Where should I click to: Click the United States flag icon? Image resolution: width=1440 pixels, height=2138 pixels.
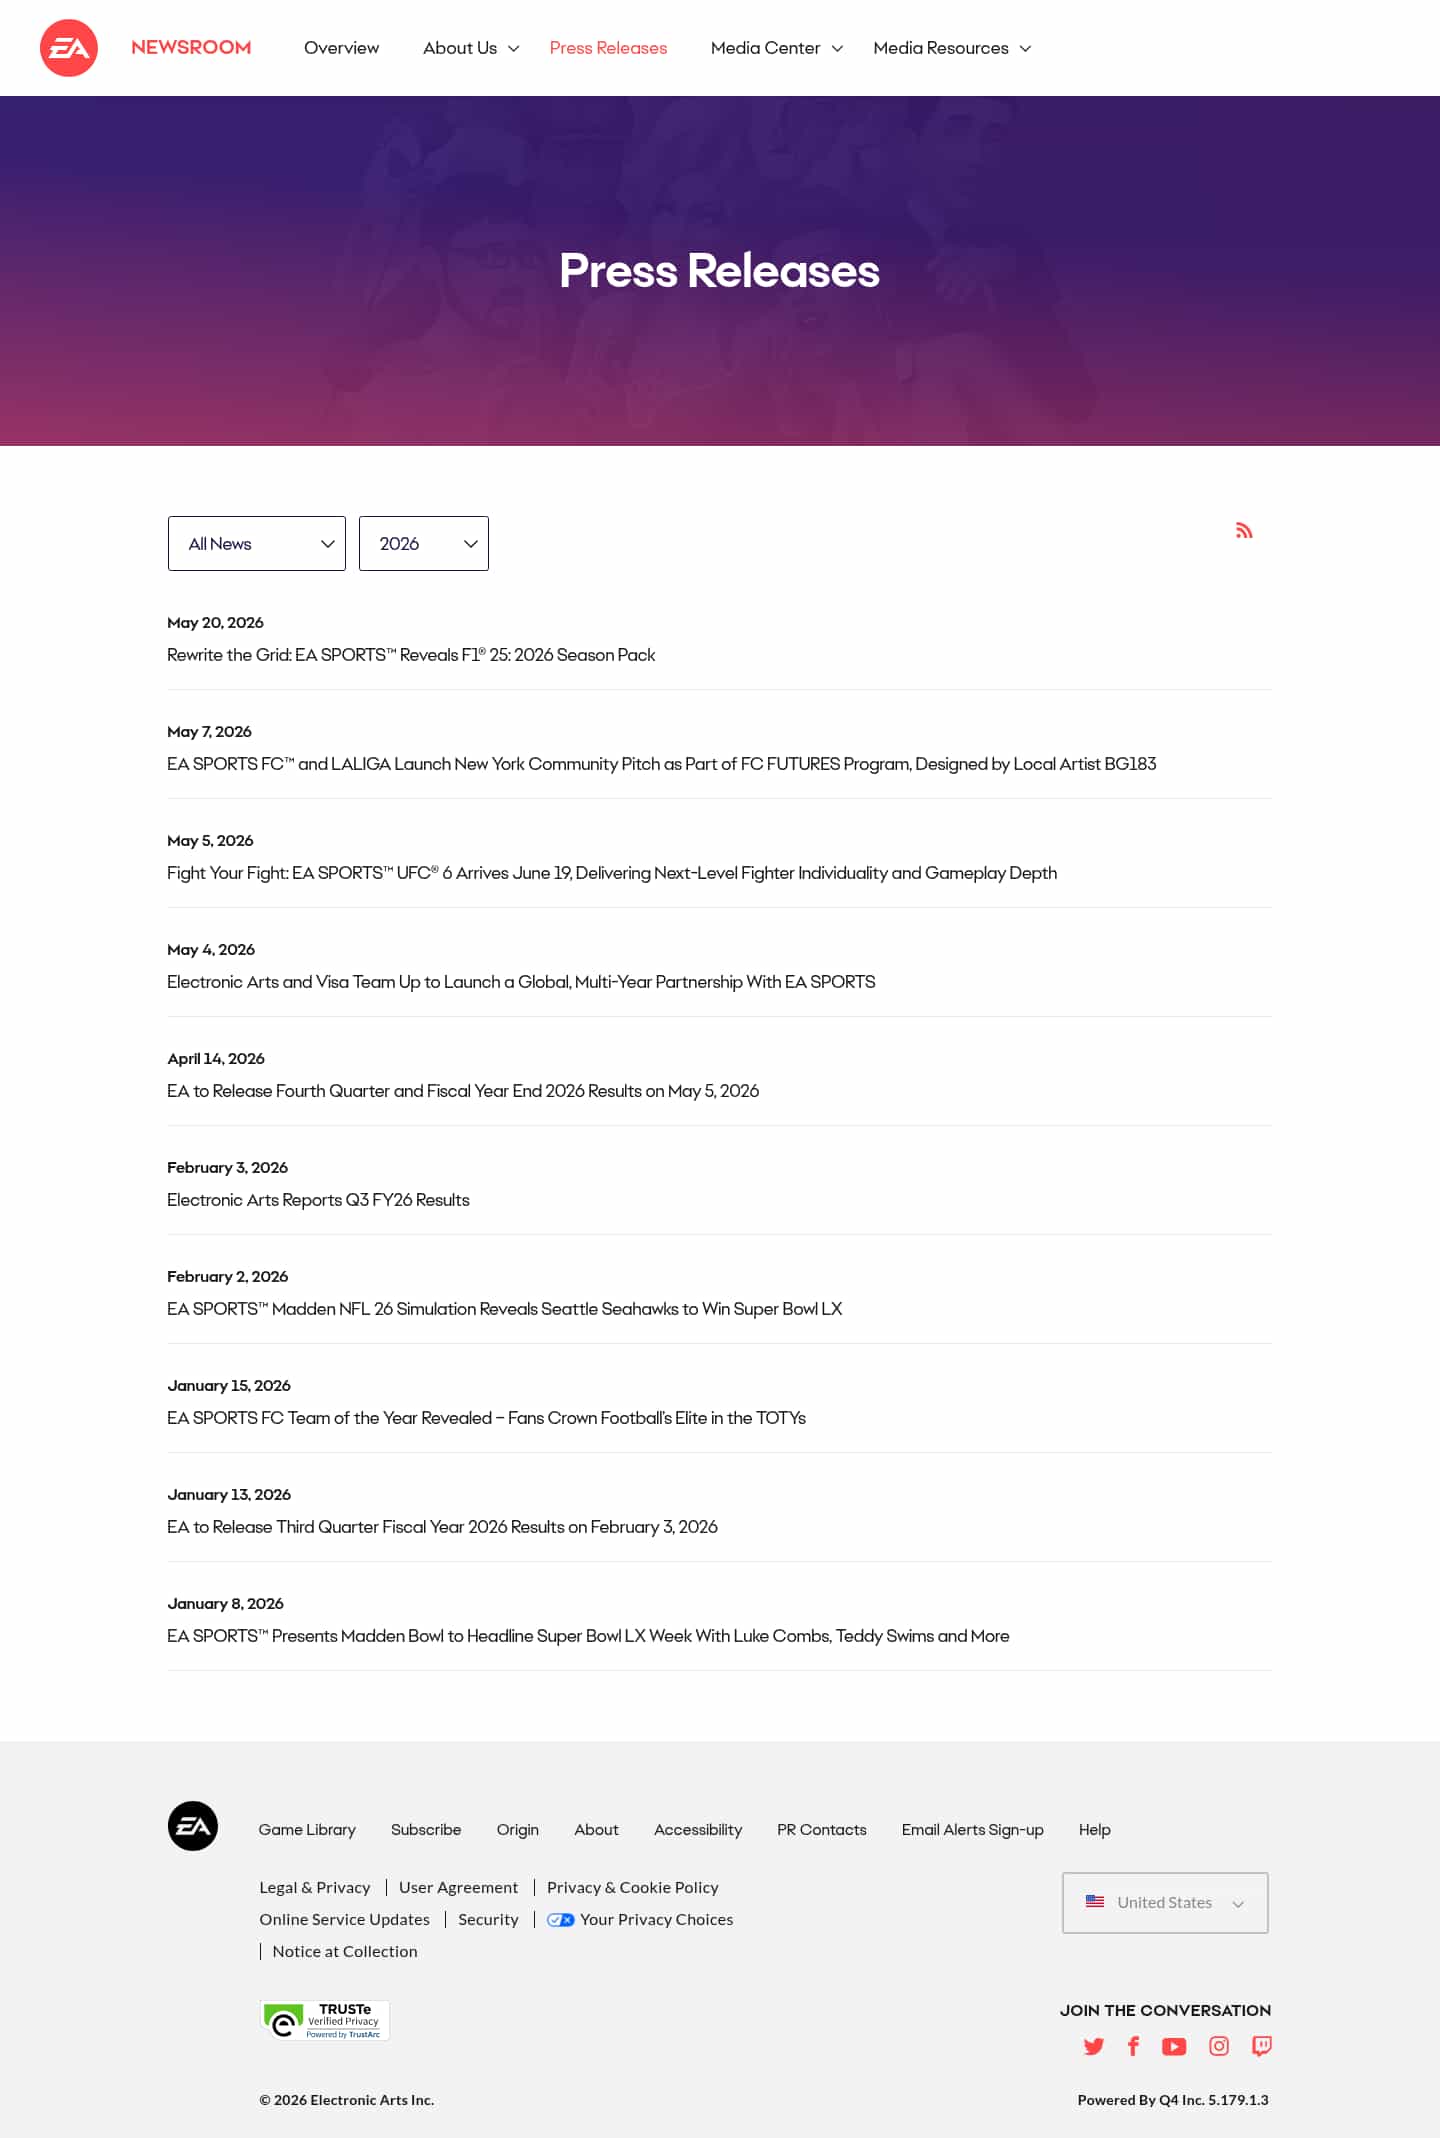click(1095, 1901)
